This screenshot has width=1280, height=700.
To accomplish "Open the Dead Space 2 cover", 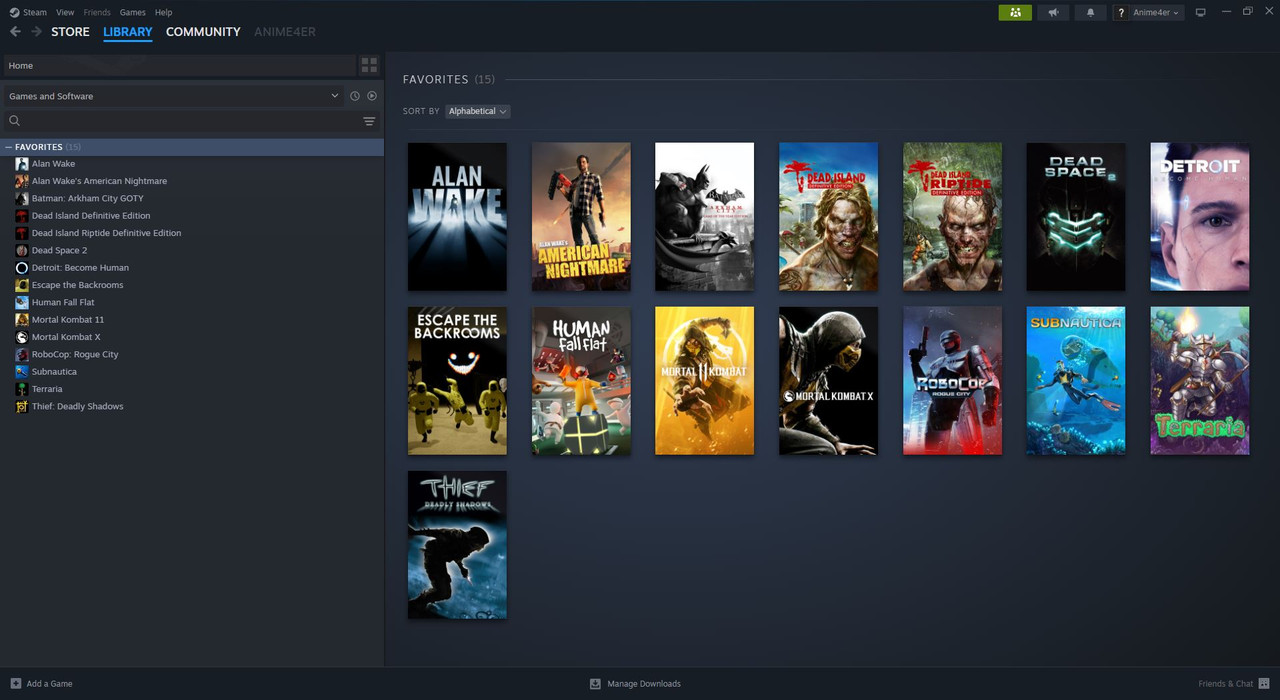I will point(1076,217).
